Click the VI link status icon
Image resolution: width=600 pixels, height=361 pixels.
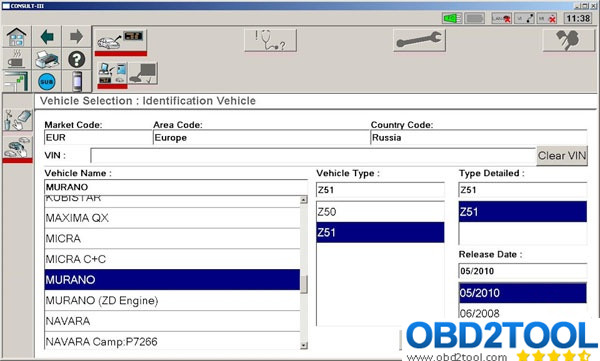524,18
